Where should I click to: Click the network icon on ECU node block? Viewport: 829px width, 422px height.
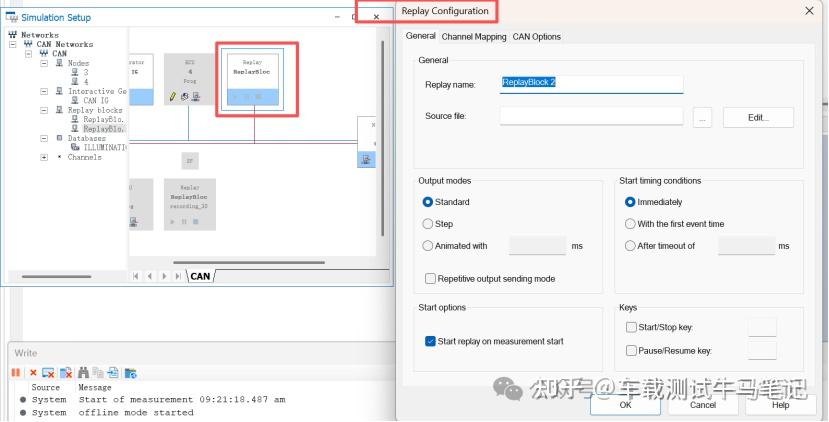(x=196, y=96)
